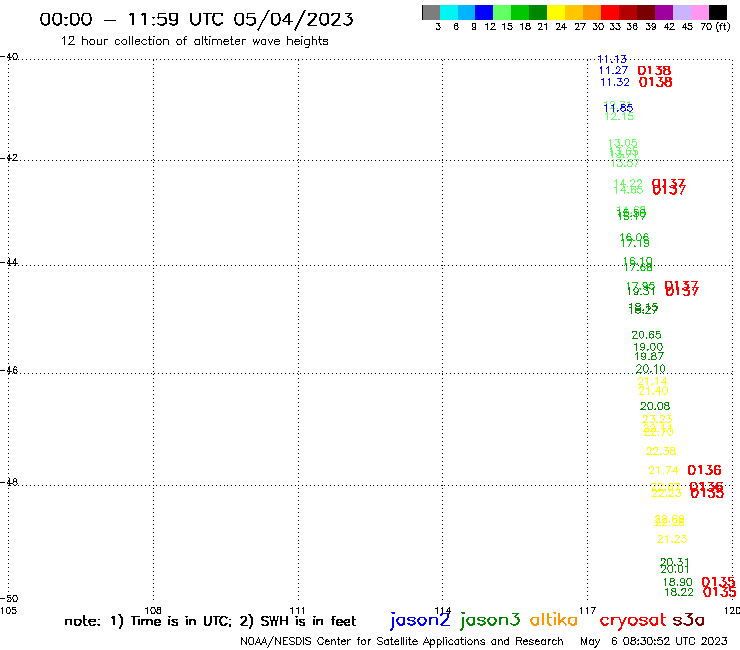Click the wave height value 11.32

(615, 82)
